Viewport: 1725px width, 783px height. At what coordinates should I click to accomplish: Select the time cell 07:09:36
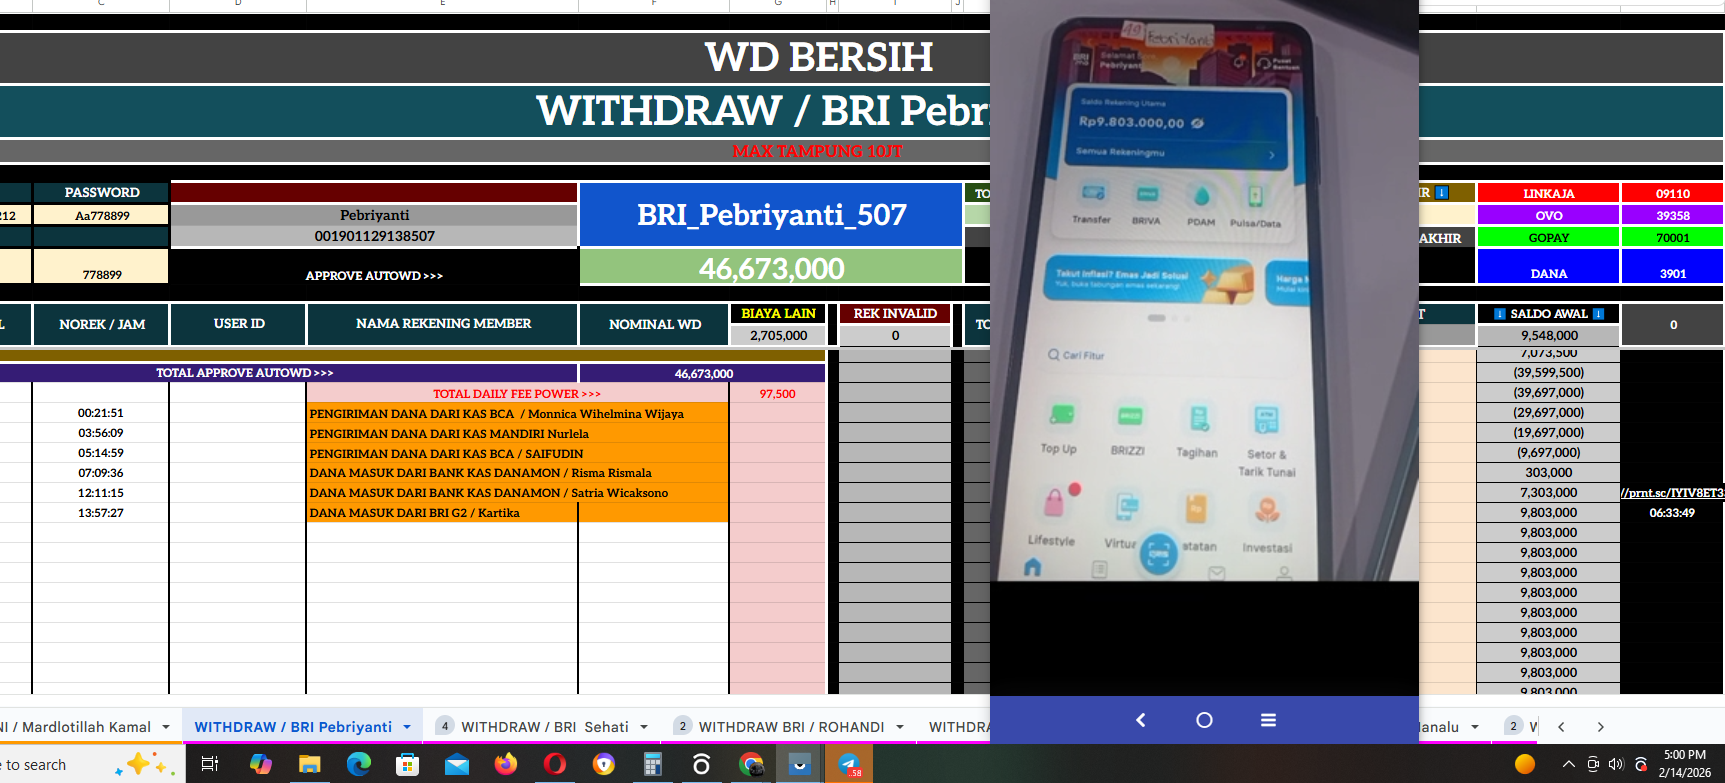[x=101, y=473]
